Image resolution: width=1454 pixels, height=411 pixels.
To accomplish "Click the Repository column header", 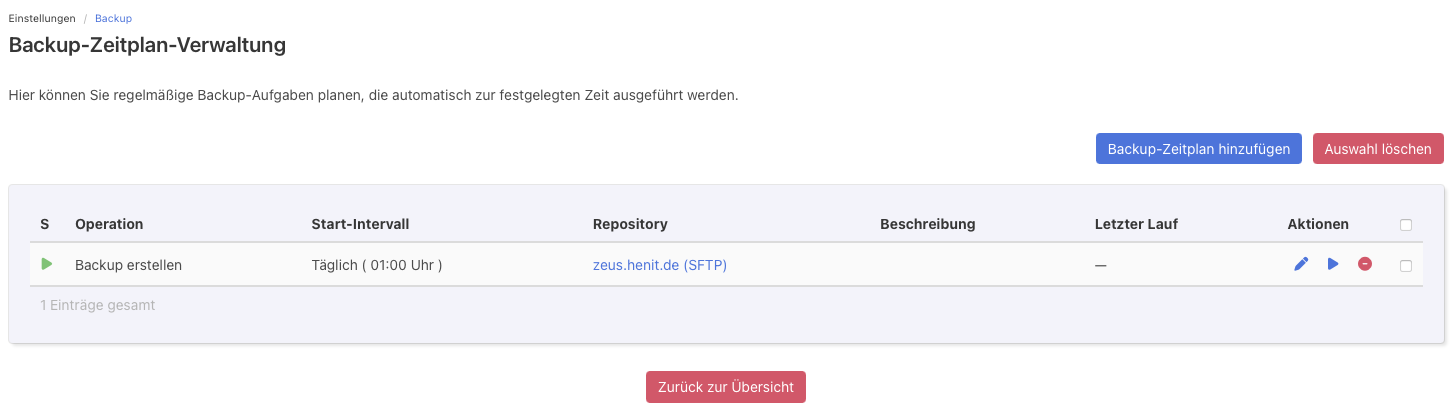I will point(630,224).
